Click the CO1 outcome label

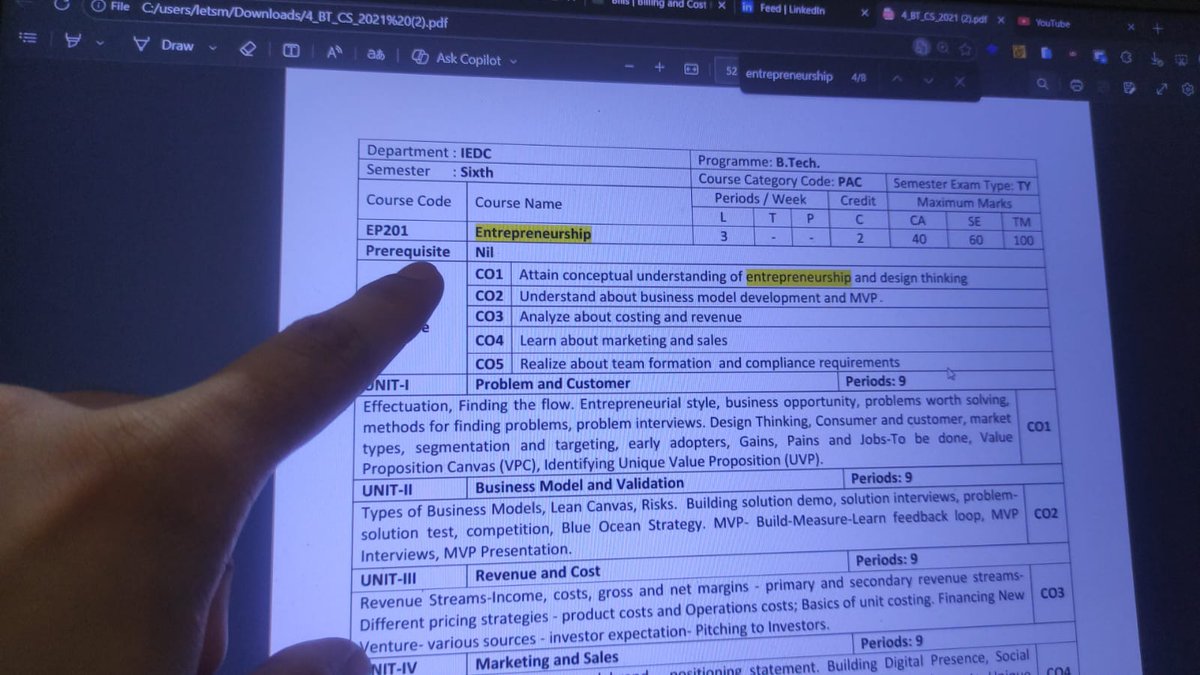click(x=489, y=273)
